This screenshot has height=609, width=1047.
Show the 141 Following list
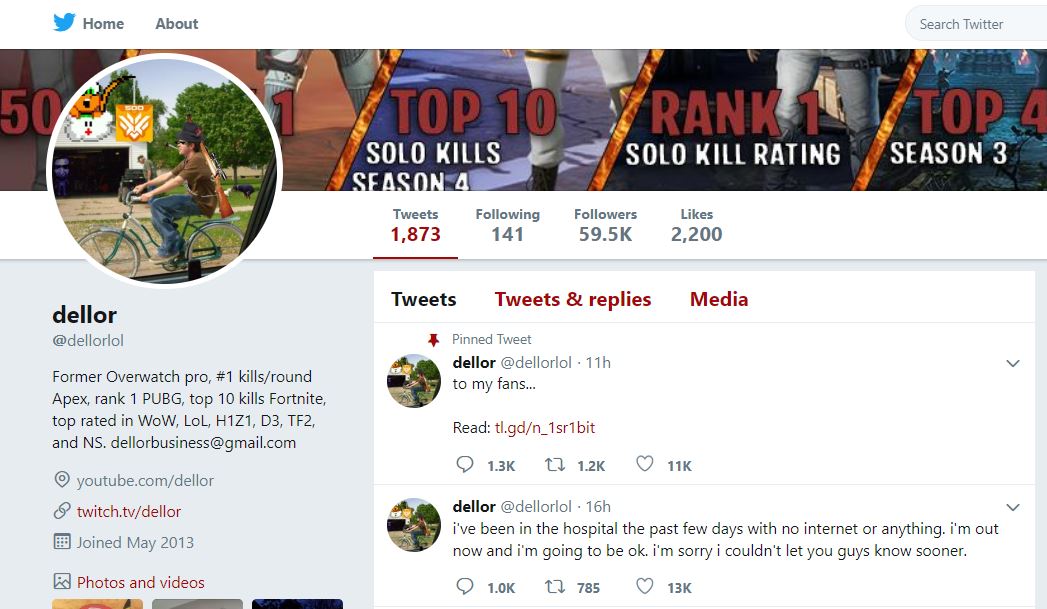point(507,226)
